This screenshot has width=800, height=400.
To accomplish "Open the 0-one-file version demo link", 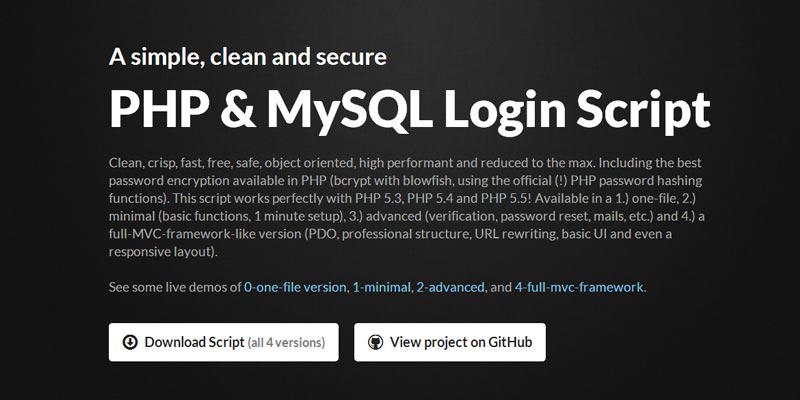I will [x=295, y=288].
